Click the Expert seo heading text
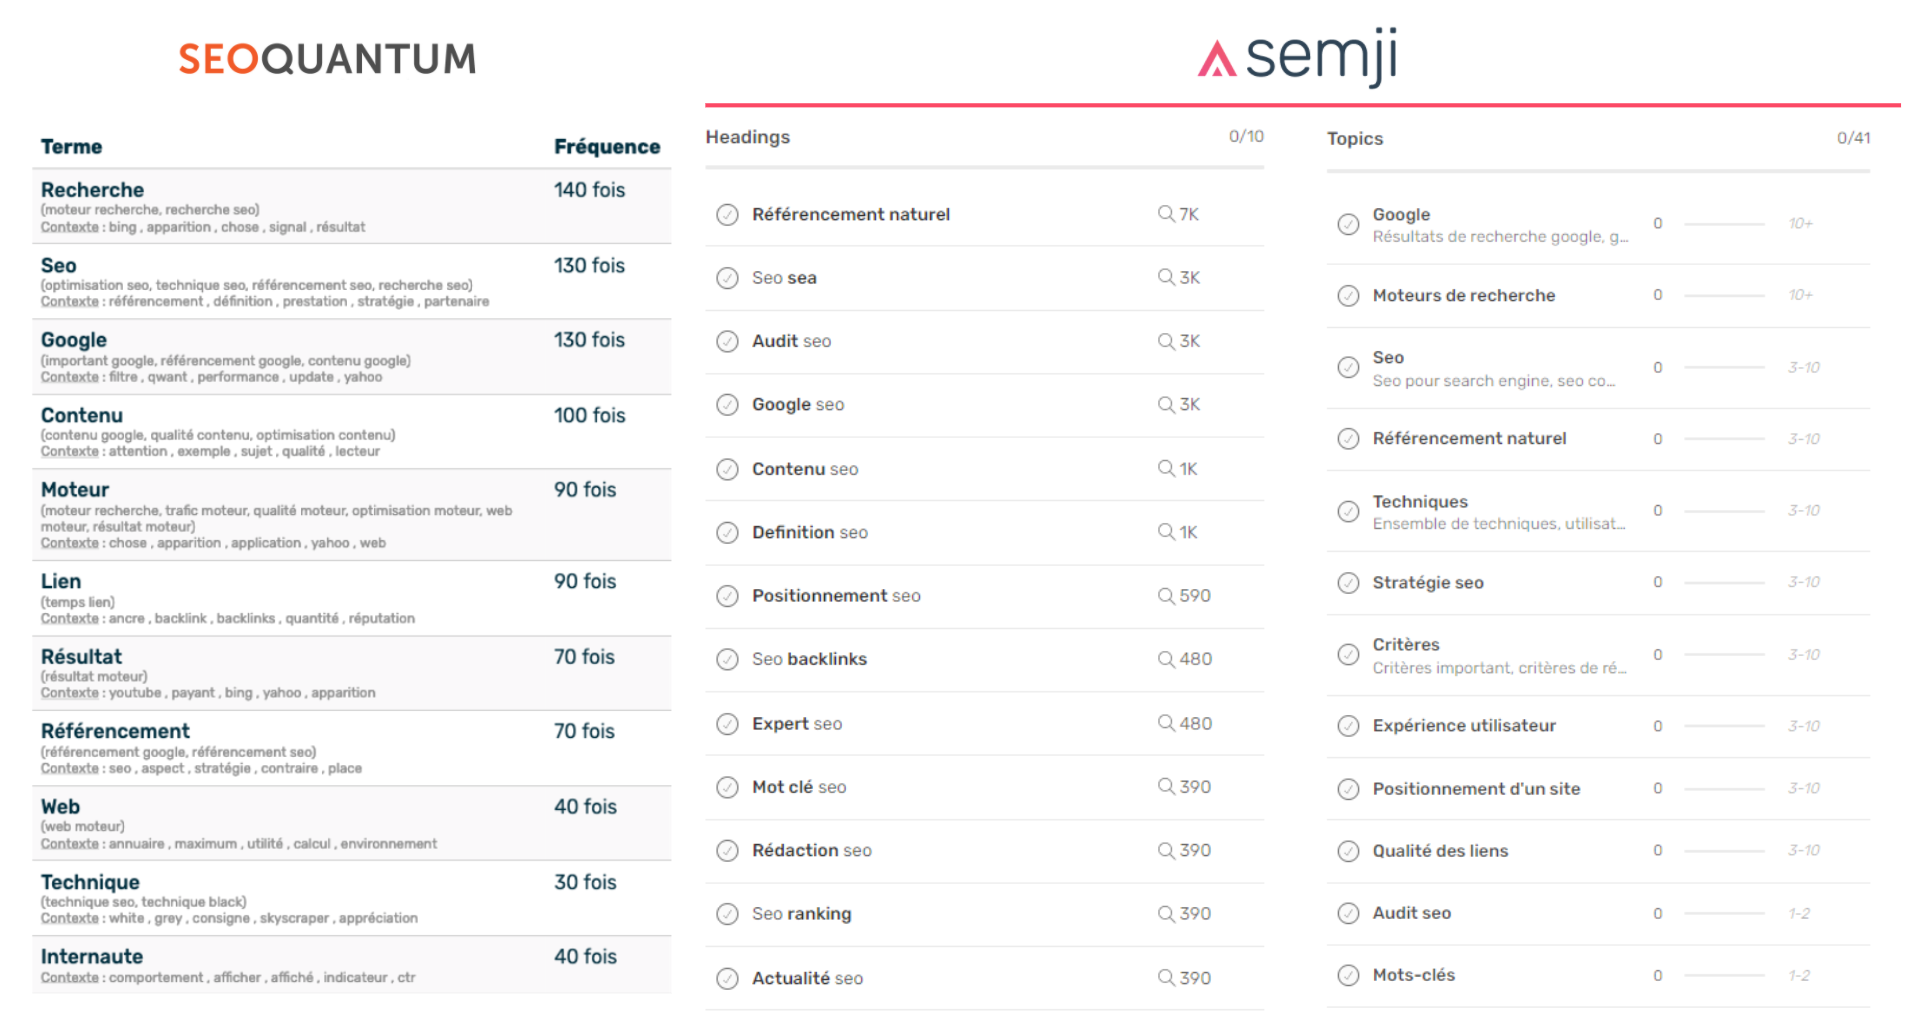1909x1011 pixels. [x=797, y=724]
